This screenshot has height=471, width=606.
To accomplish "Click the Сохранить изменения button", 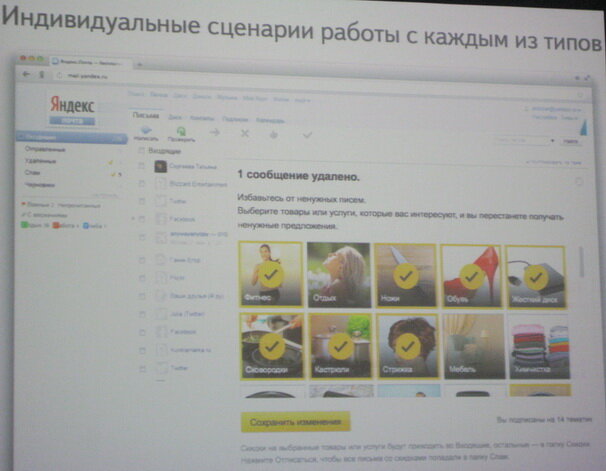I will 296,422.
